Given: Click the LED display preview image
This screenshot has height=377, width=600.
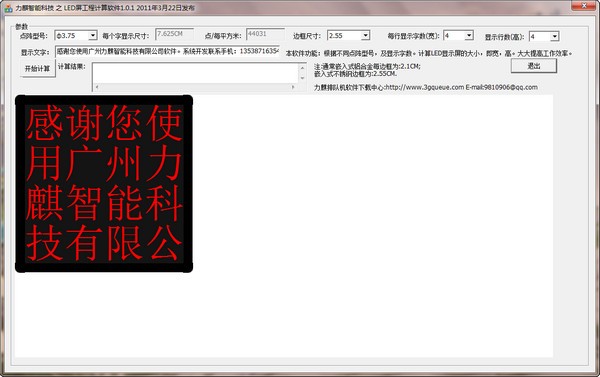Looking at the screenshot, I should coord(104,184).
